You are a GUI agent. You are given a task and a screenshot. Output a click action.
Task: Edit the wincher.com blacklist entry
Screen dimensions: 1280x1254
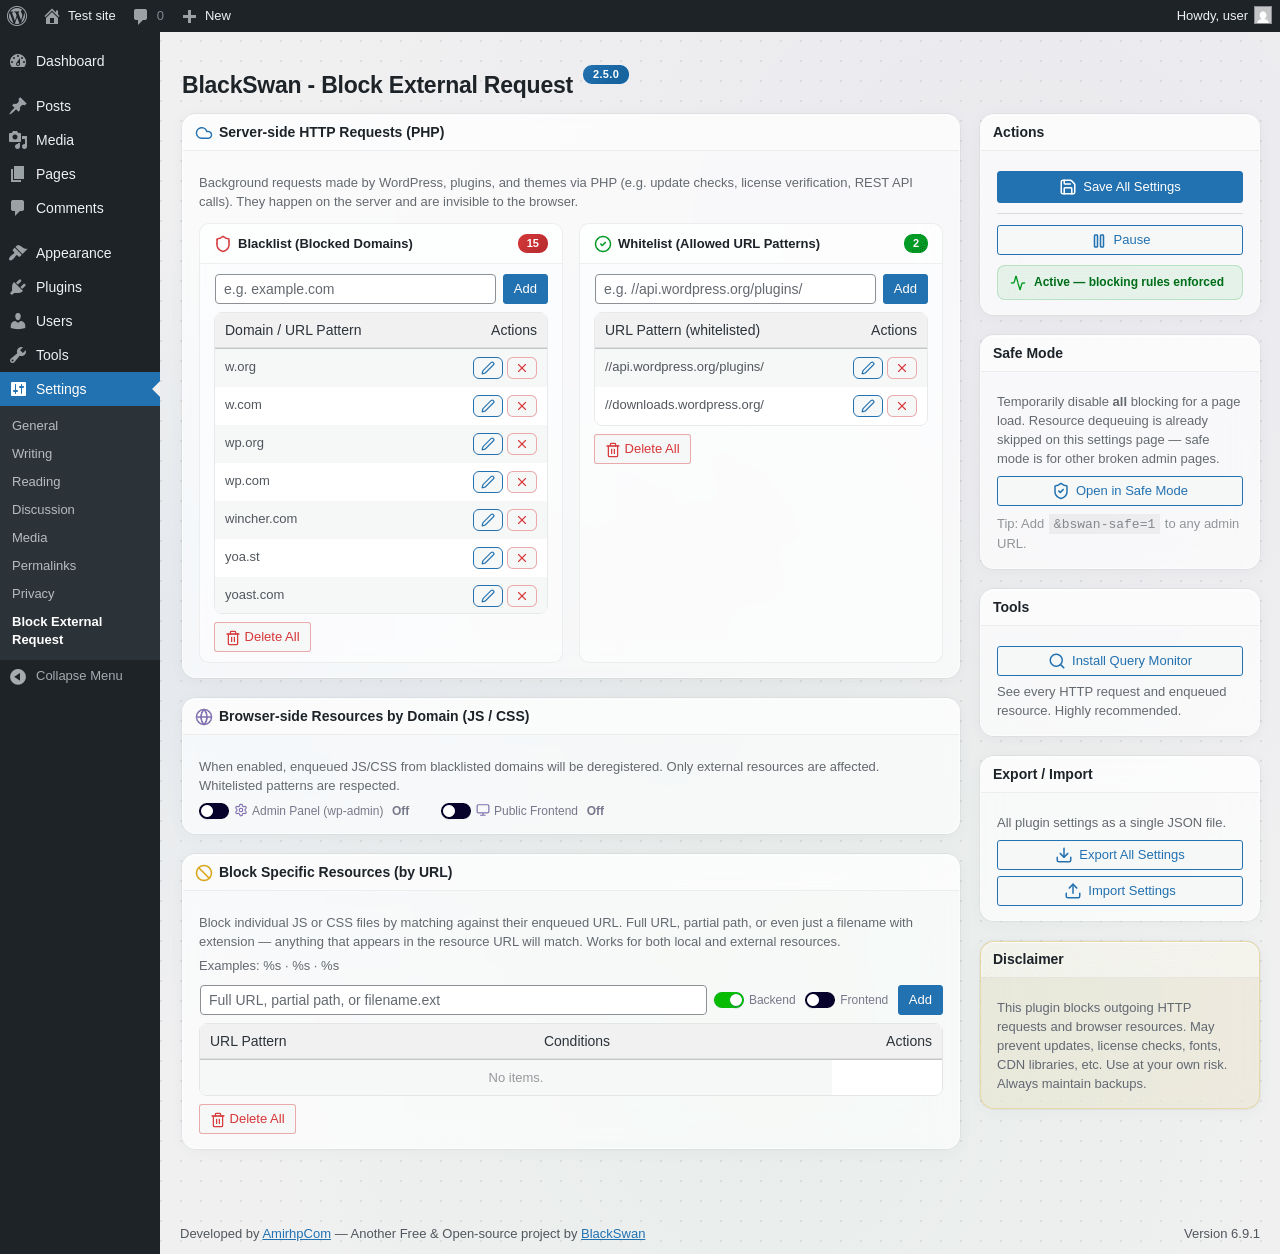click(488, 520)
